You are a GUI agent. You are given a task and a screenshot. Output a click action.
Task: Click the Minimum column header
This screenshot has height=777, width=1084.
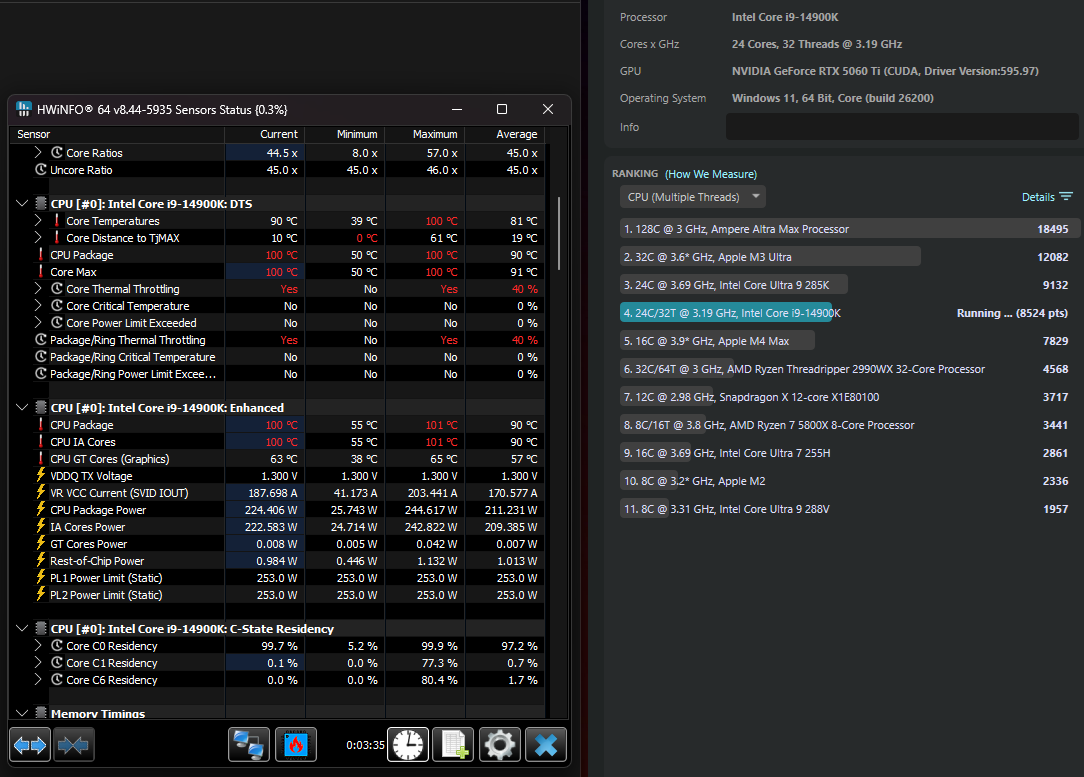[345, 134]
